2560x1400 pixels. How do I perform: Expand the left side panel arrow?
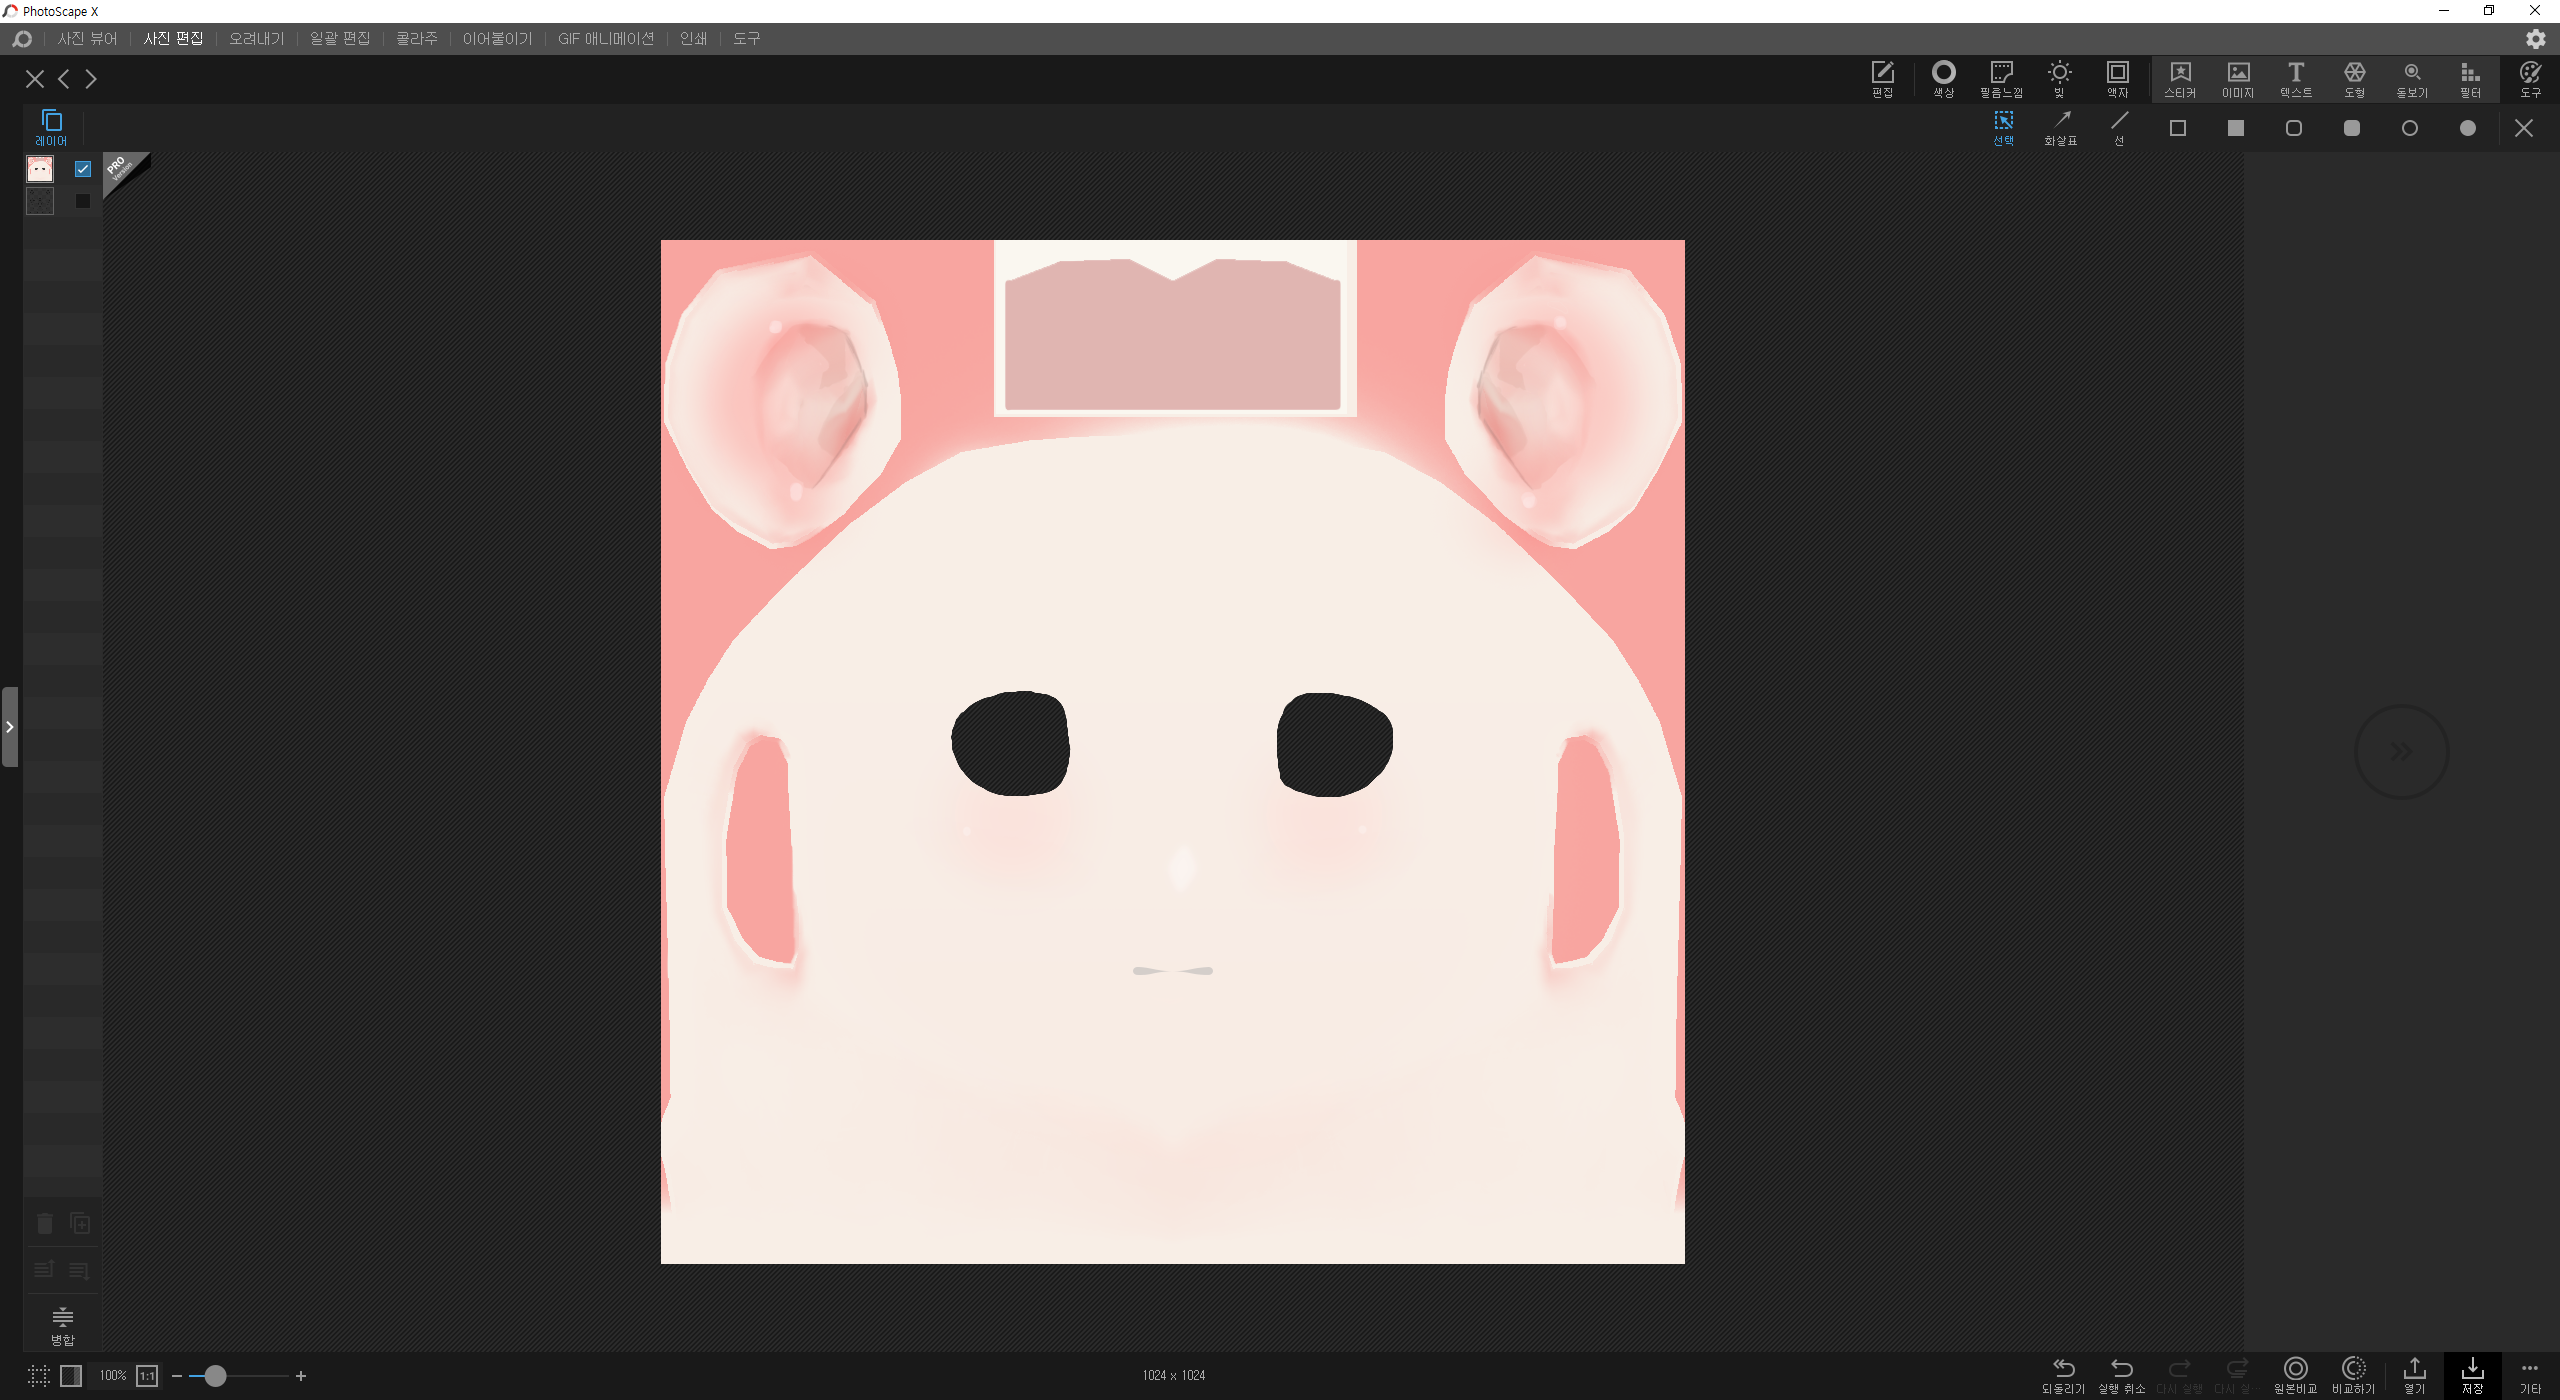[10, 727]
